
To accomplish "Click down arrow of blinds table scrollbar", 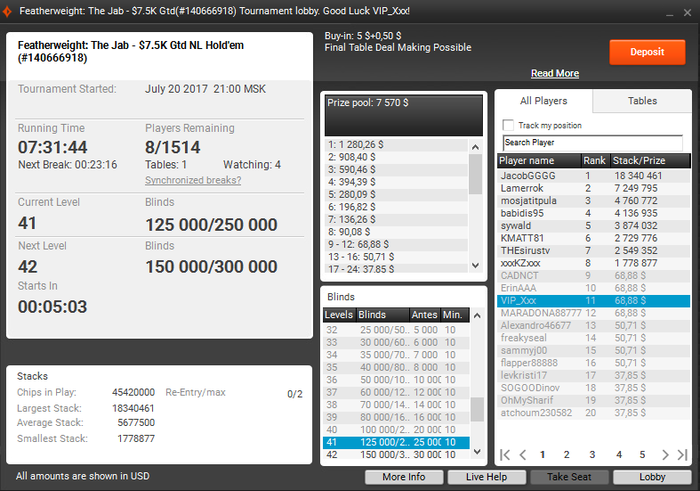I will (x=477, y=451).
